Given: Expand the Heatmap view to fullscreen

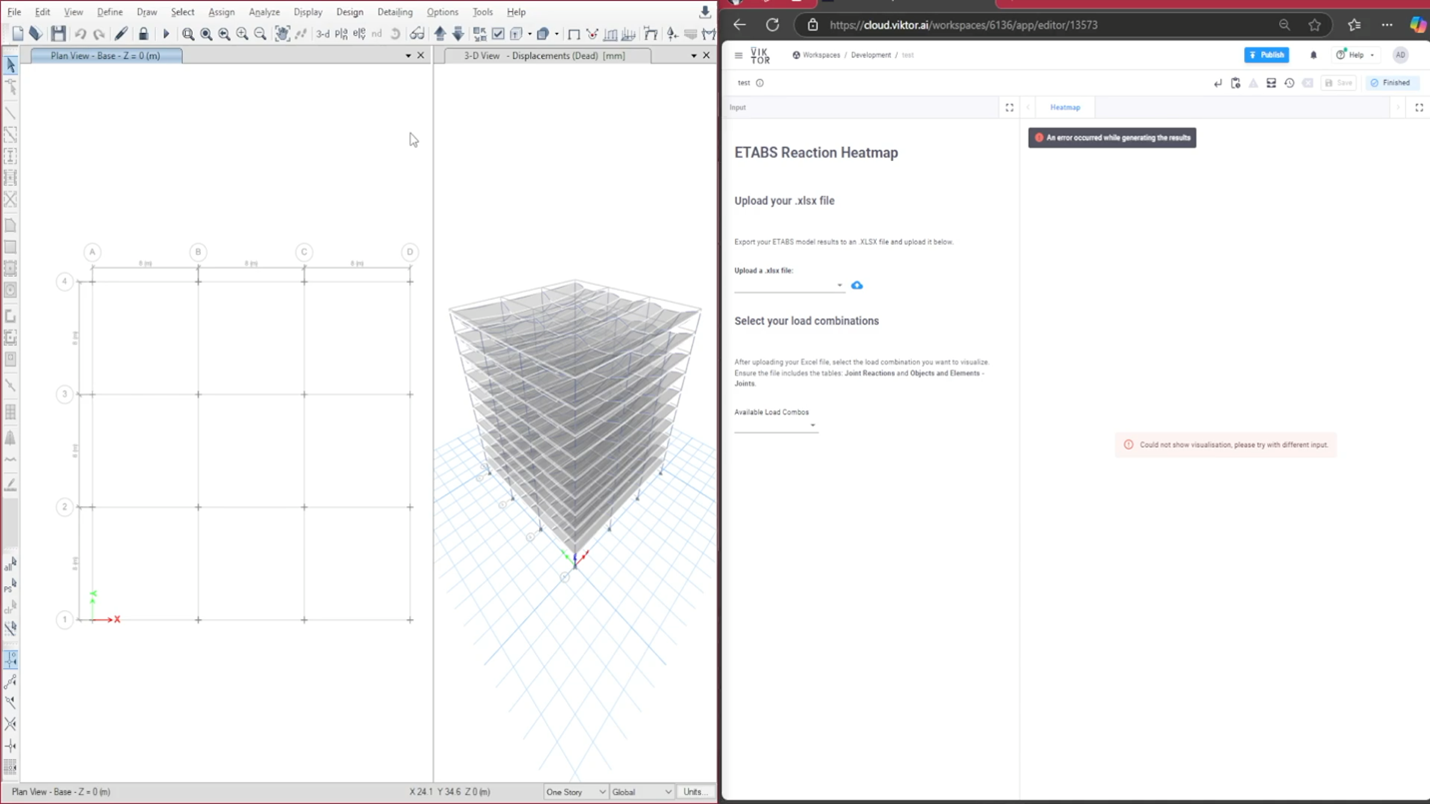Looking at the screenshot, I should [1419, 107].
